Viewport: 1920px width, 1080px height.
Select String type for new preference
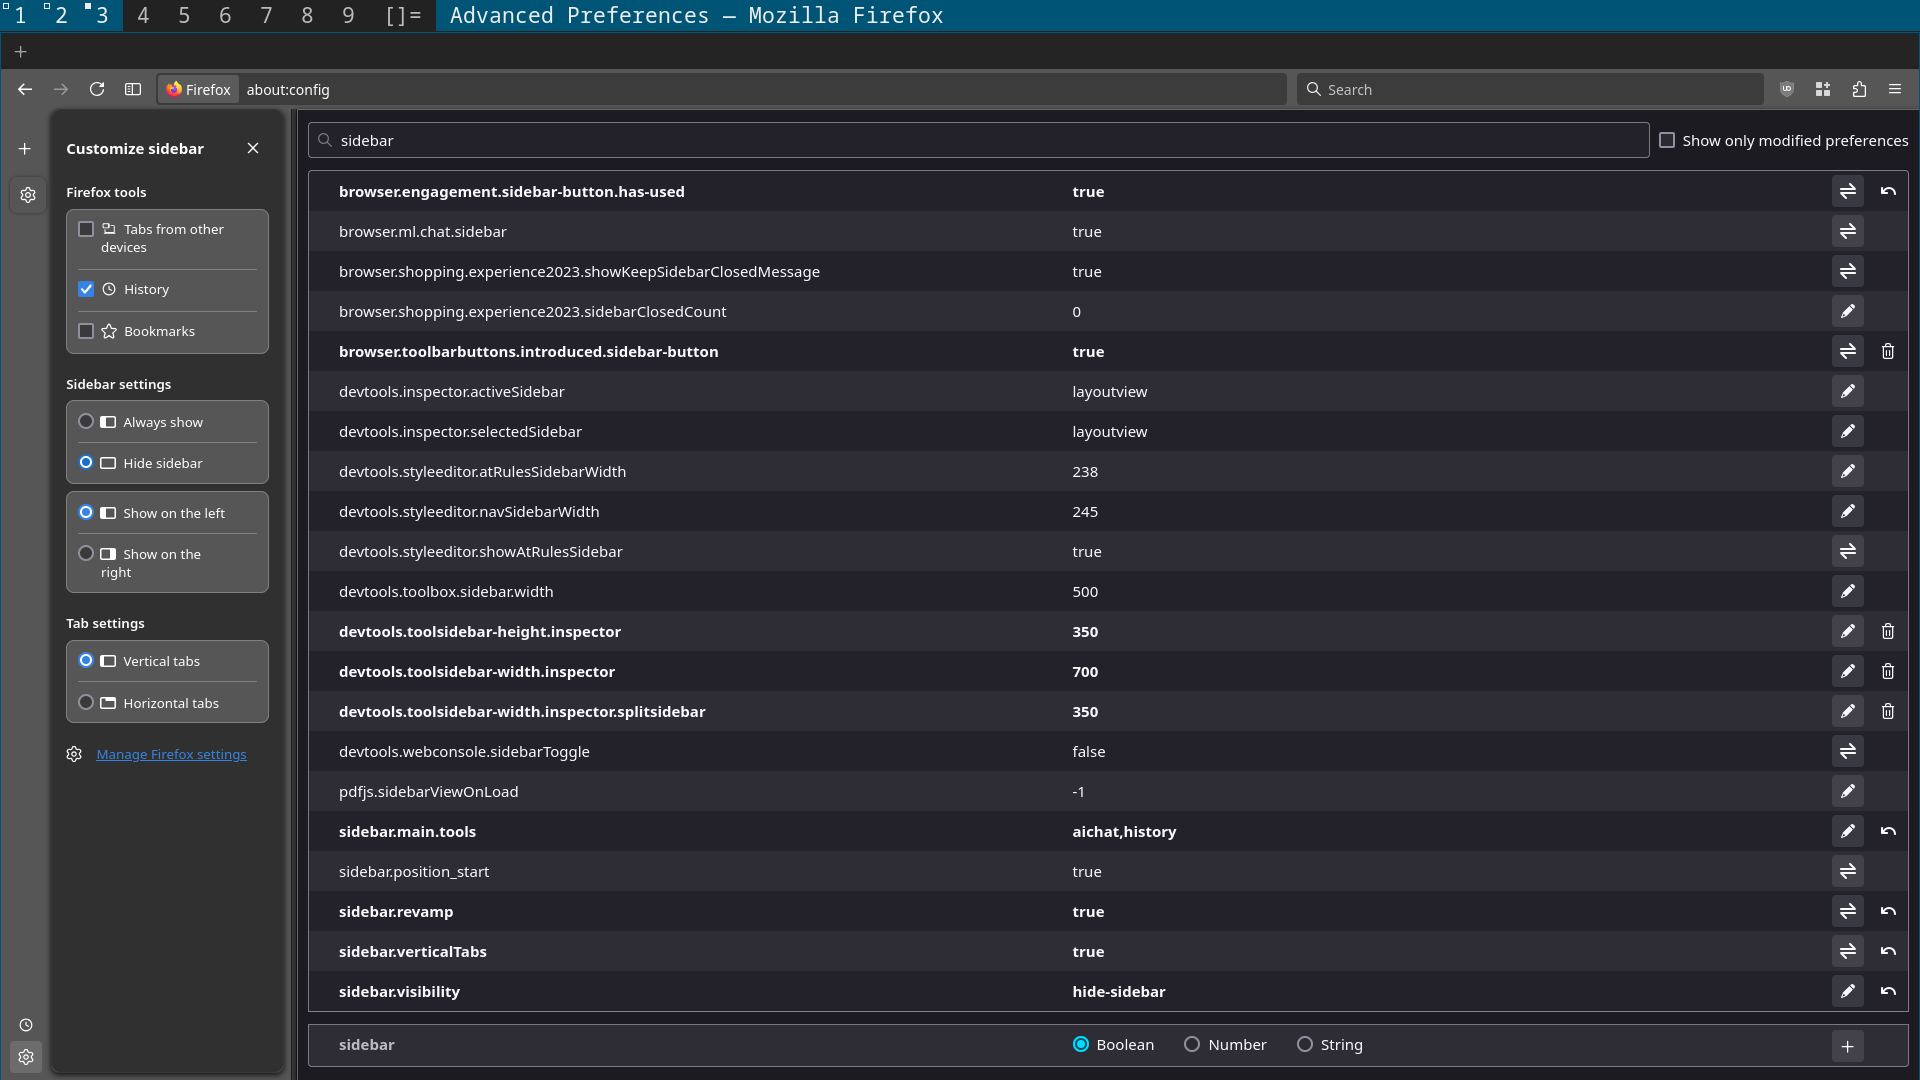(x=1304, y=1044)
